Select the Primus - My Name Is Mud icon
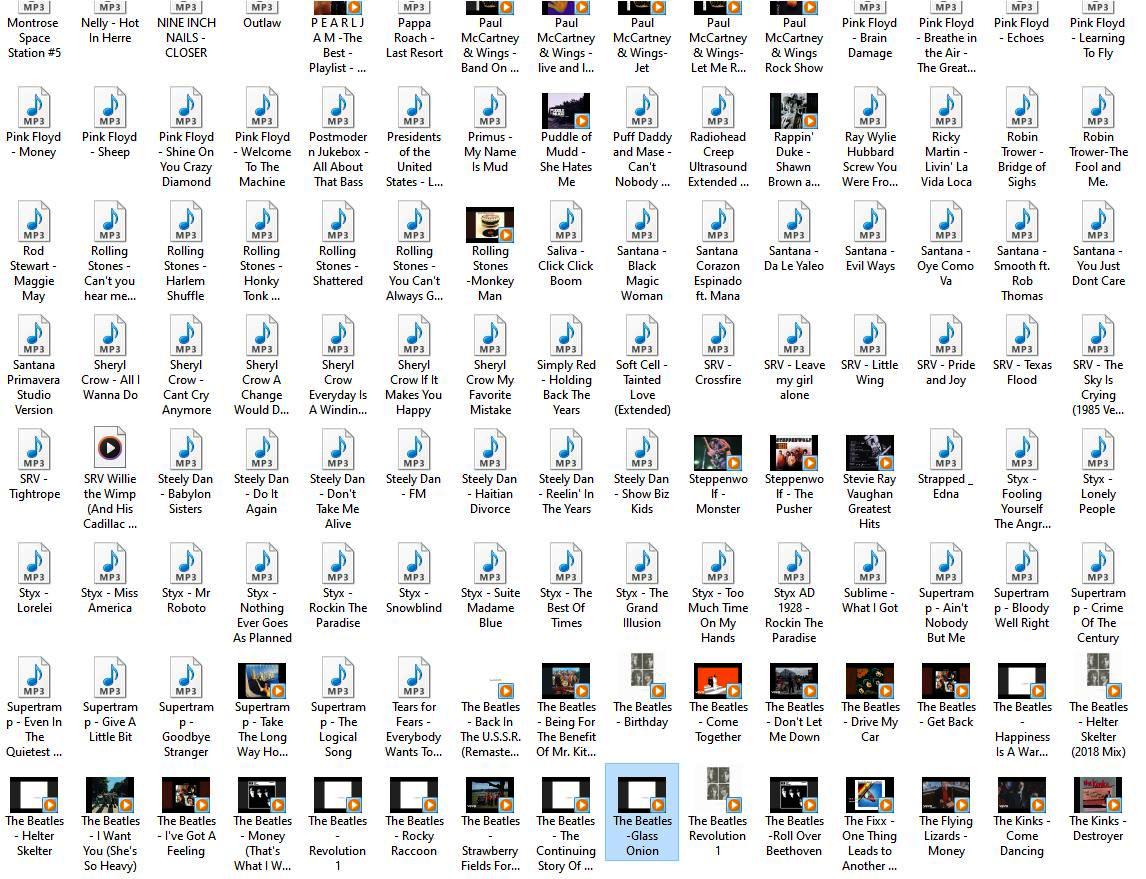The width and height of the screenshot is (1146, 879). coord(490,108)
